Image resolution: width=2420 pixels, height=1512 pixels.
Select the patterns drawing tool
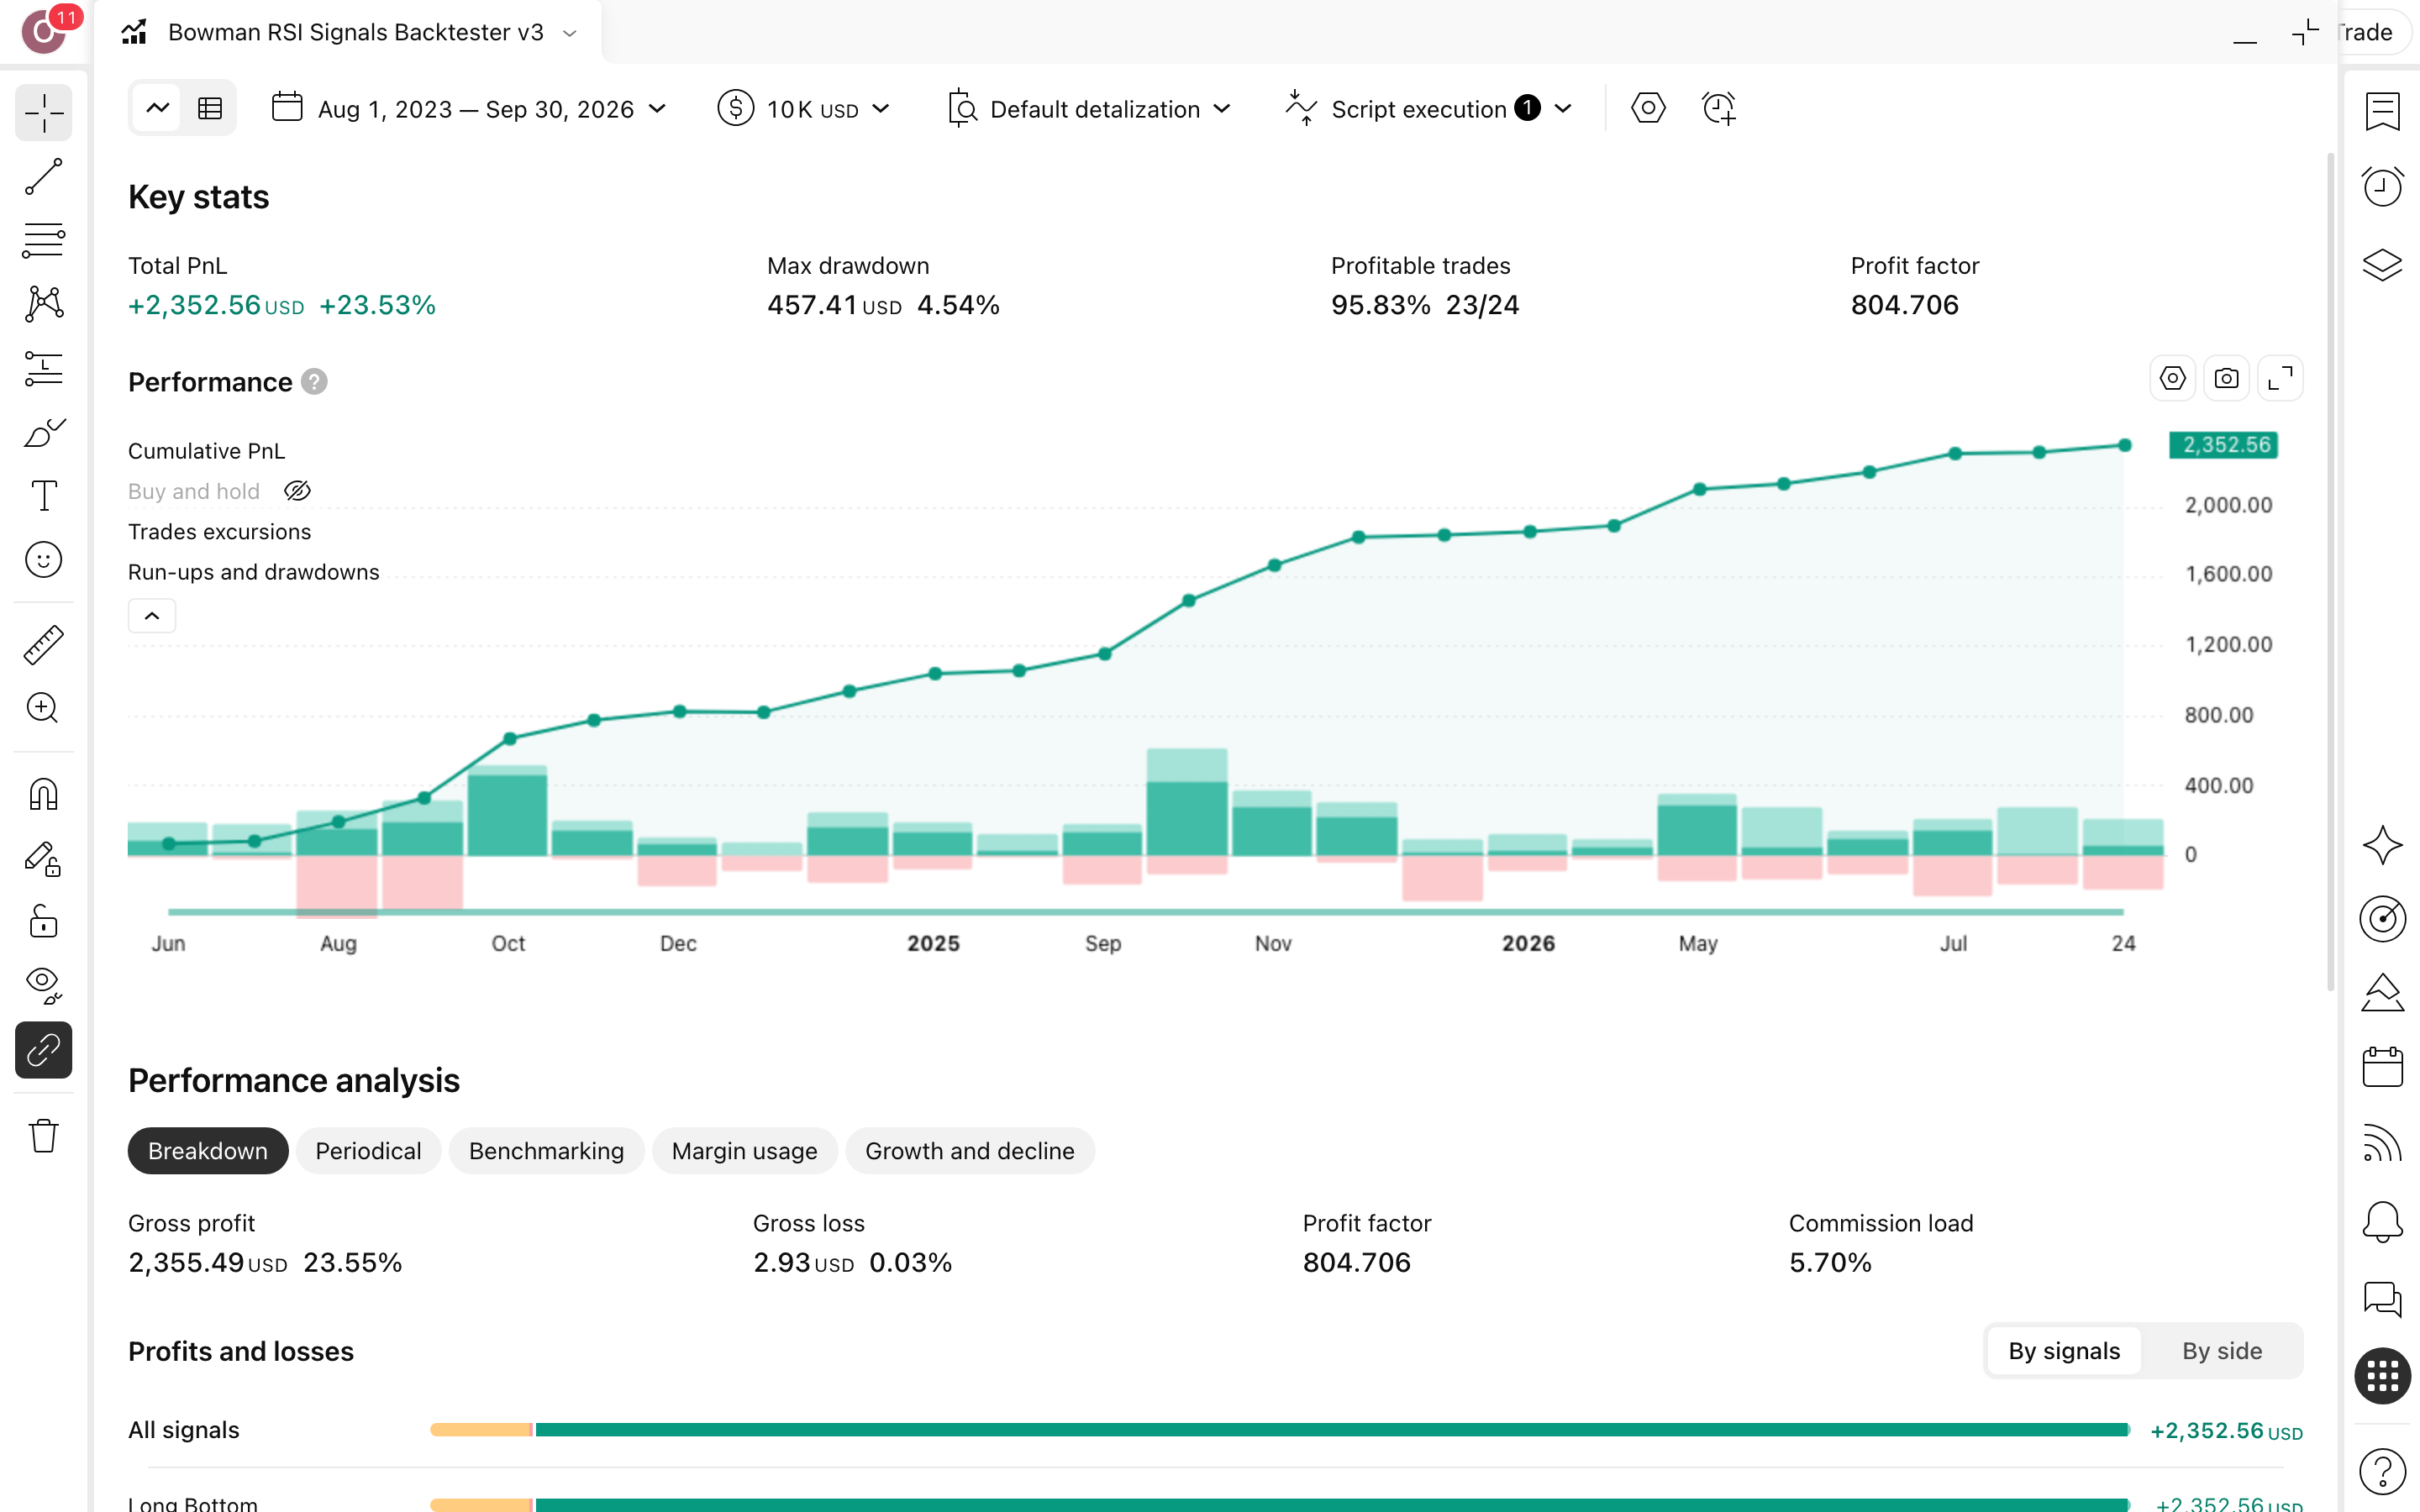click(x=44, y=304)
